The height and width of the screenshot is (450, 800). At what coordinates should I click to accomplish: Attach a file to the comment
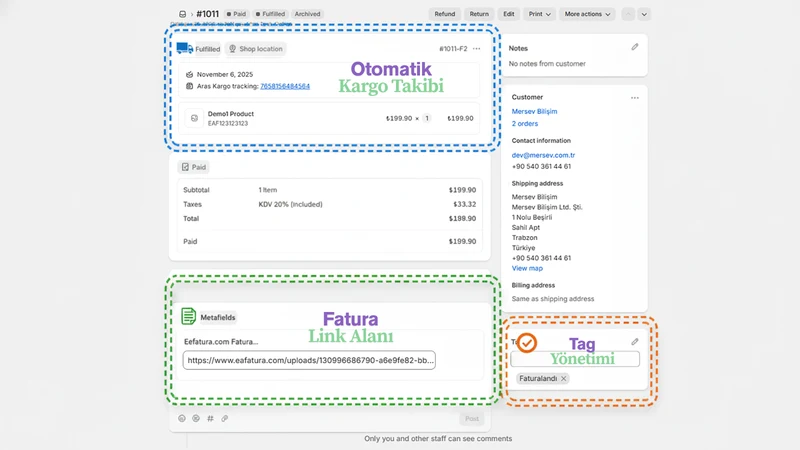pos(224,418)
